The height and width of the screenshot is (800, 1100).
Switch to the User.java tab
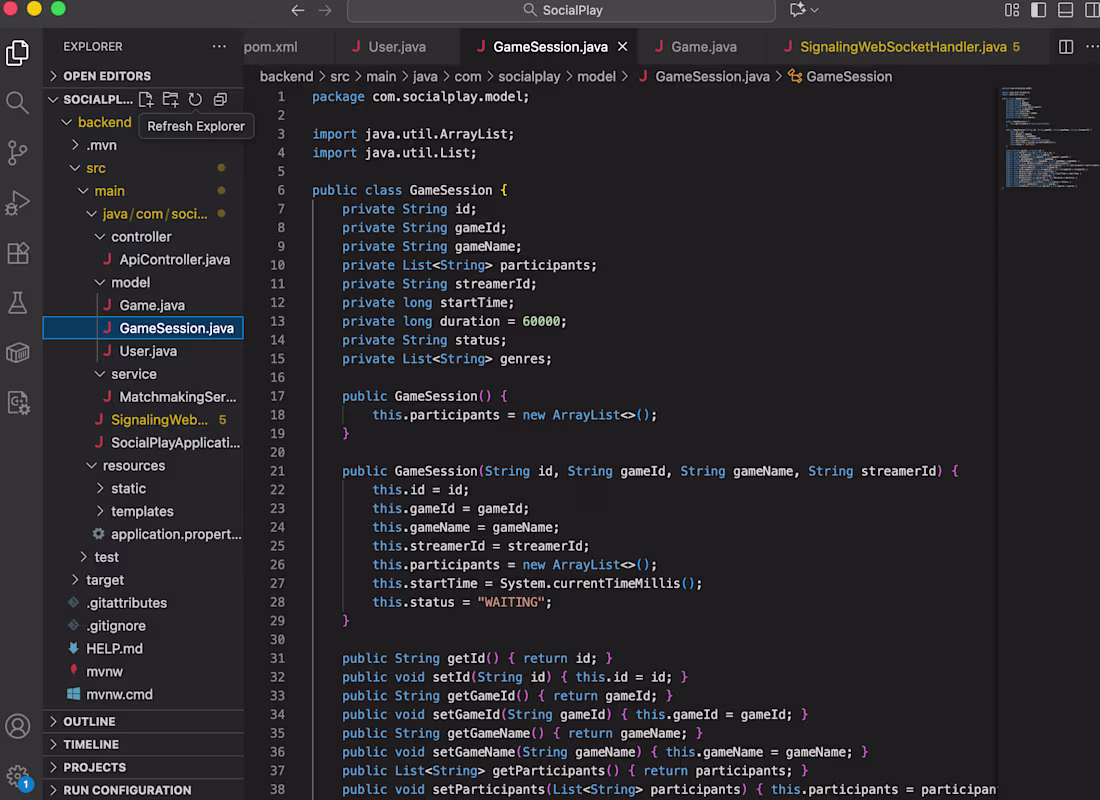pyautogui.click(x=397, y=46)
